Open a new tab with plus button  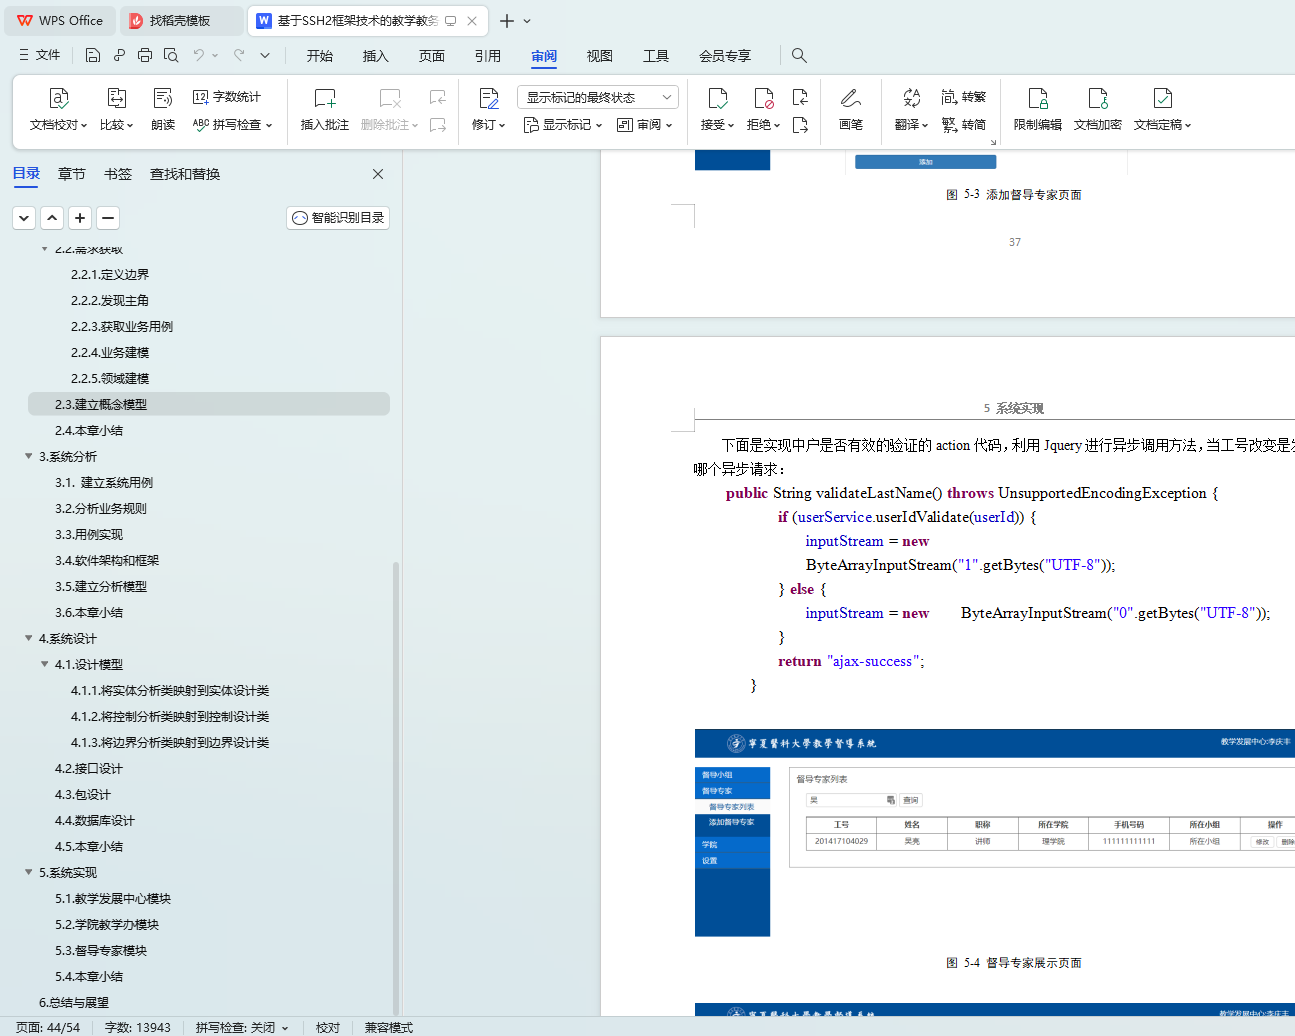coord(507,21)
